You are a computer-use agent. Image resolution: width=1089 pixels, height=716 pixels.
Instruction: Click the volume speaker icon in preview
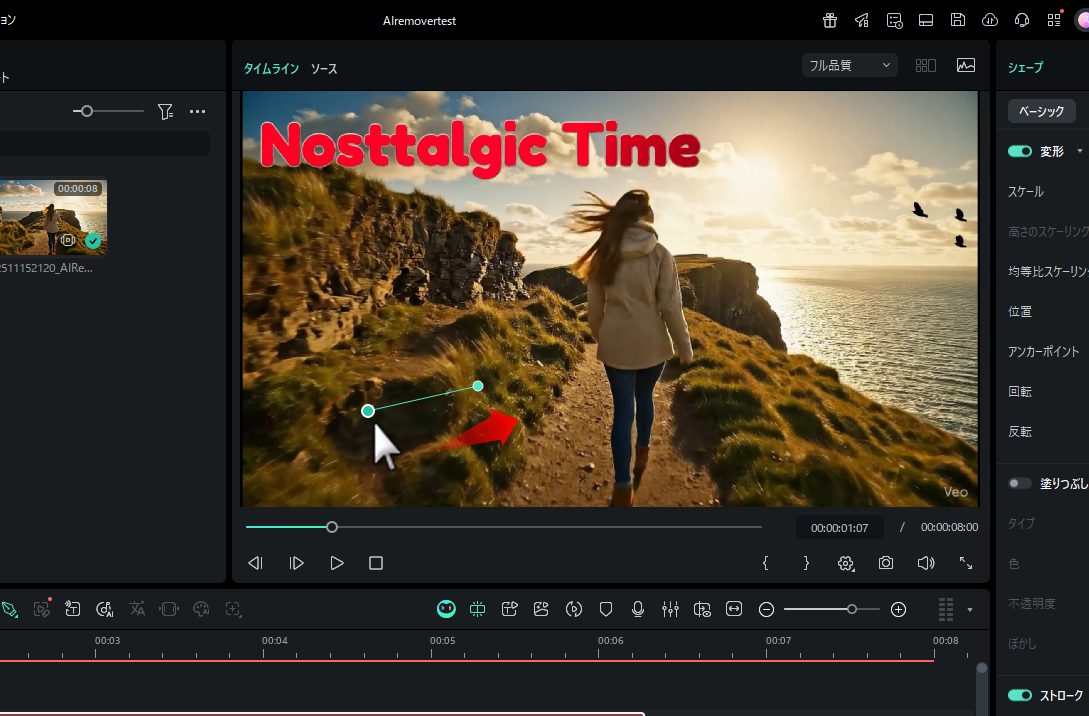925,563
